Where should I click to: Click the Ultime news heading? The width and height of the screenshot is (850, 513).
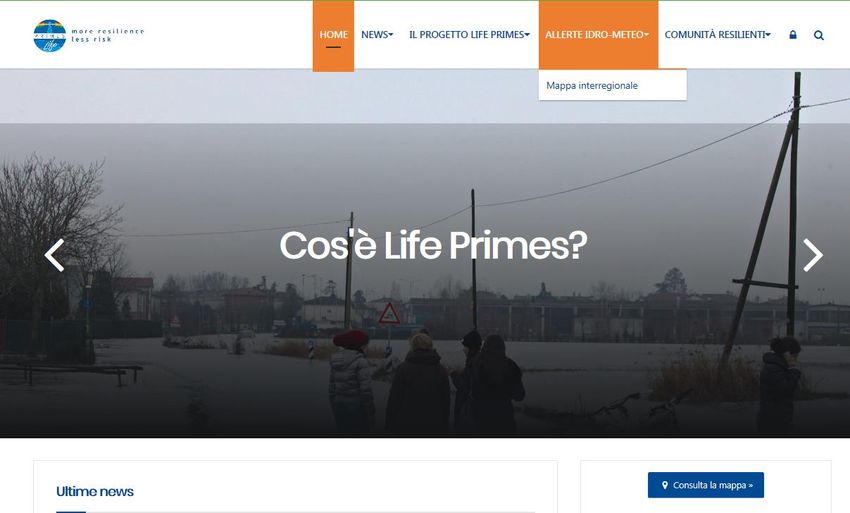(x=95, y=491)
